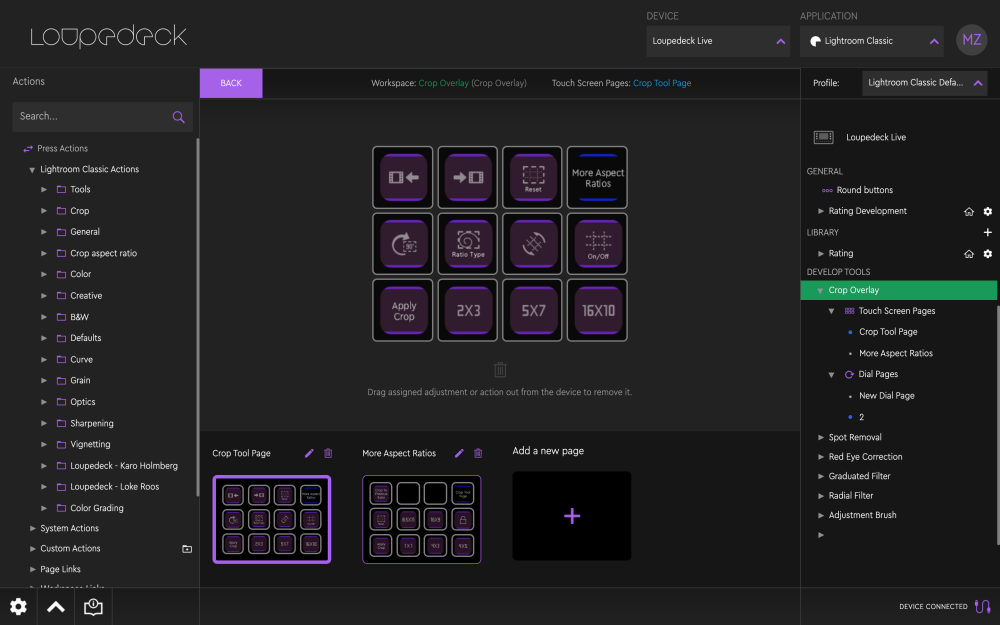Click the next photo filmstrip-right button tile
Image resolution: width=1000 pixels, height=625 pixels.
pyautogui.click(x=467, y=177)
